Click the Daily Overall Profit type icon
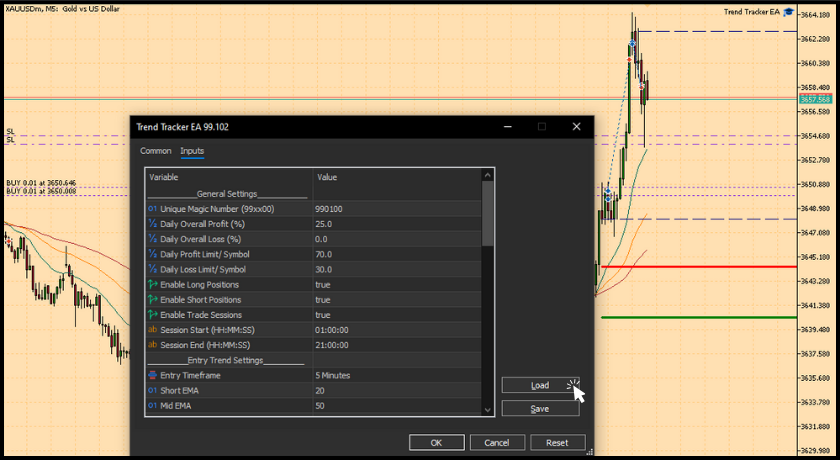 pos(153,224)
